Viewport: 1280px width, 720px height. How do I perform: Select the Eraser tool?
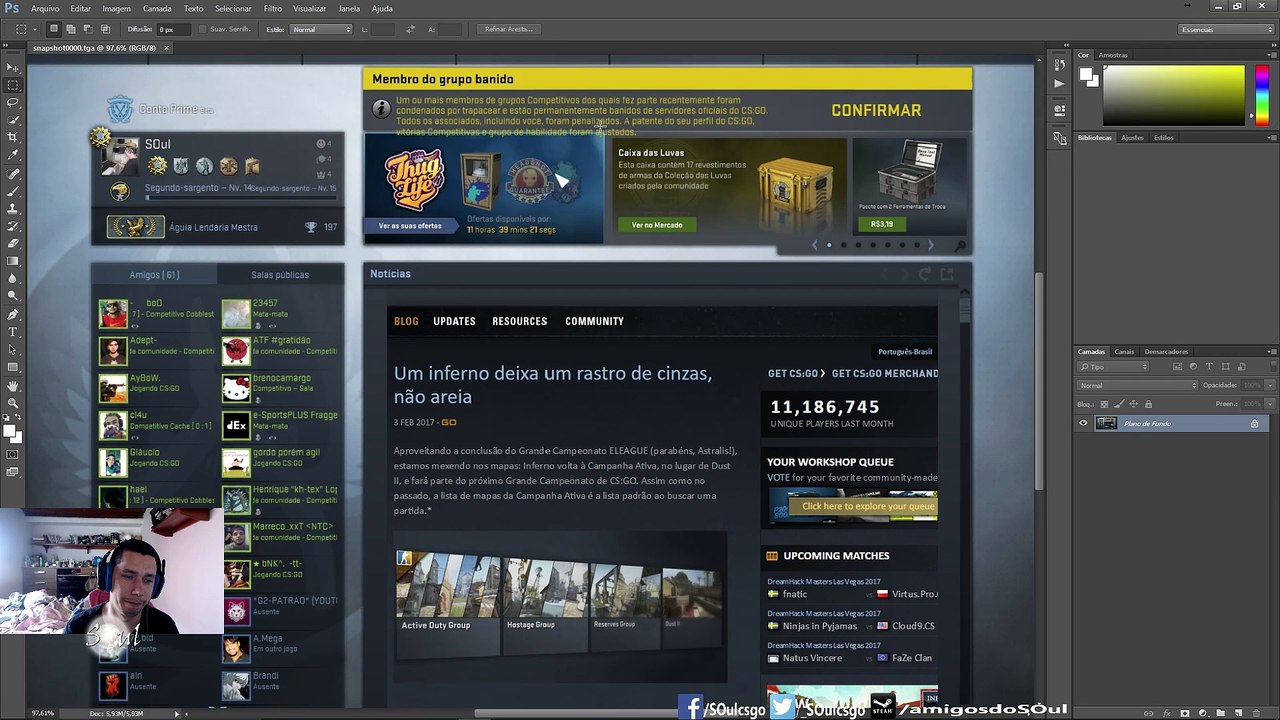pos(13,243)
